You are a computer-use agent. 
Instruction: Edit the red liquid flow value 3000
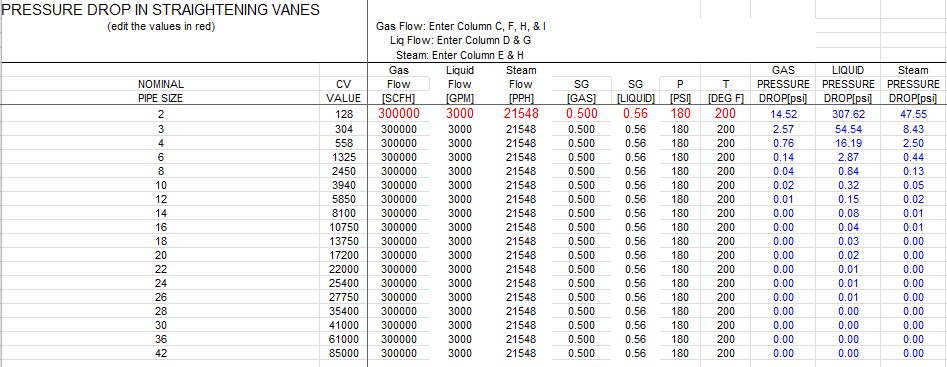(460, 113)
